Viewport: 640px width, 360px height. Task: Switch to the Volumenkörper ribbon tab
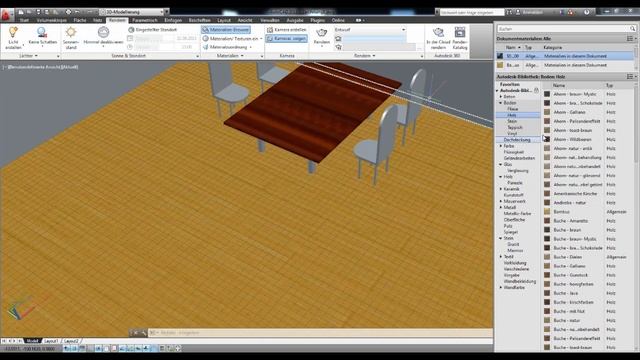point(52,20)
